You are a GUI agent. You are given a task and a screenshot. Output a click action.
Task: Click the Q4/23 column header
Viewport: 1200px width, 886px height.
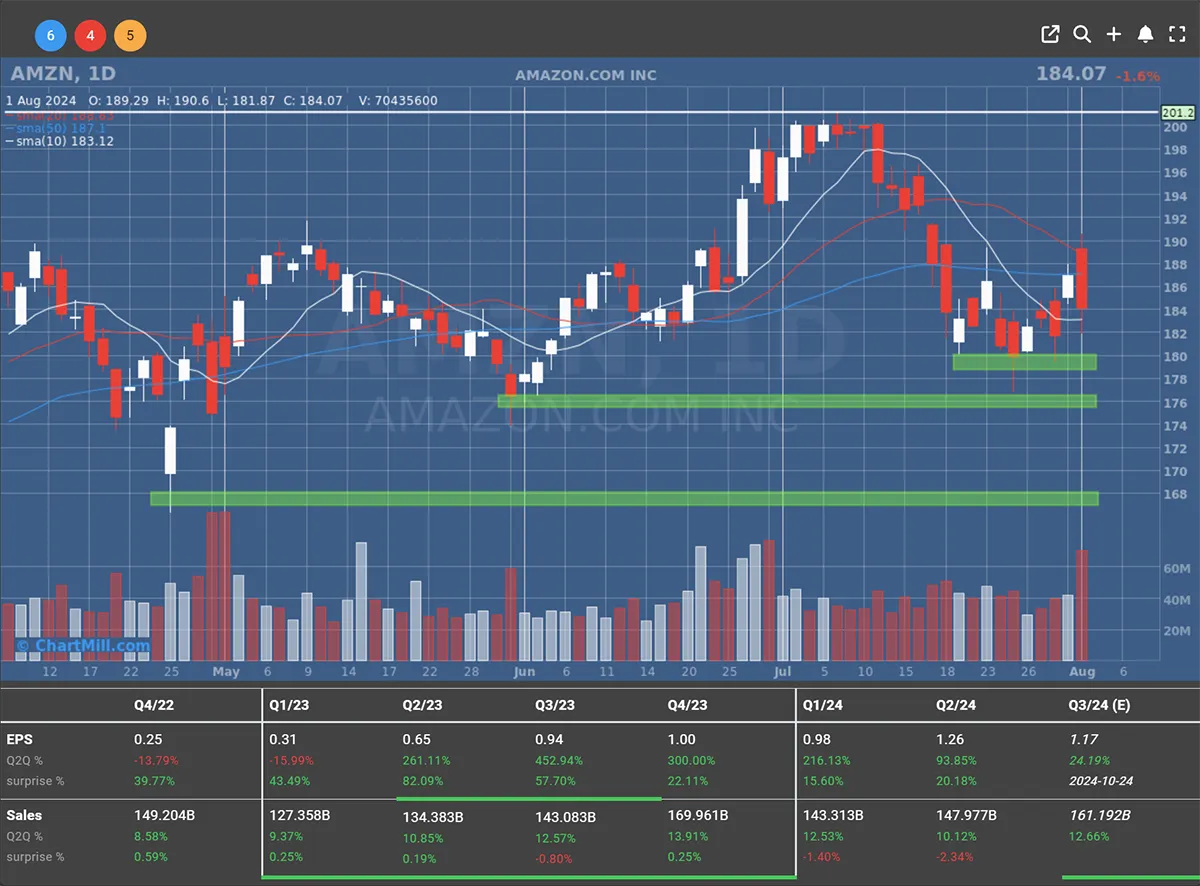[688, 705]
